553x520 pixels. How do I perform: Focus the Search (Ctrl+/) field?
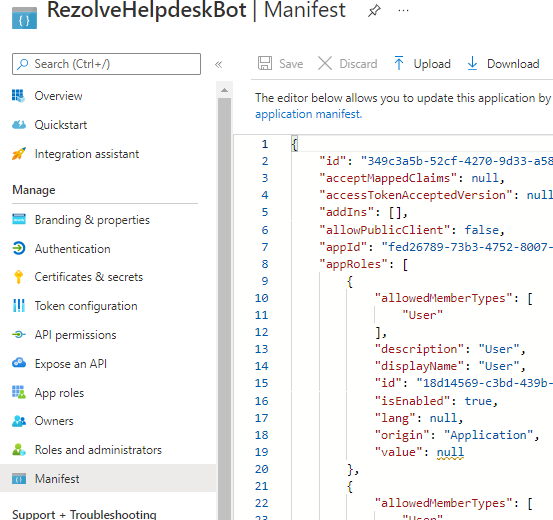coord(107,64)
